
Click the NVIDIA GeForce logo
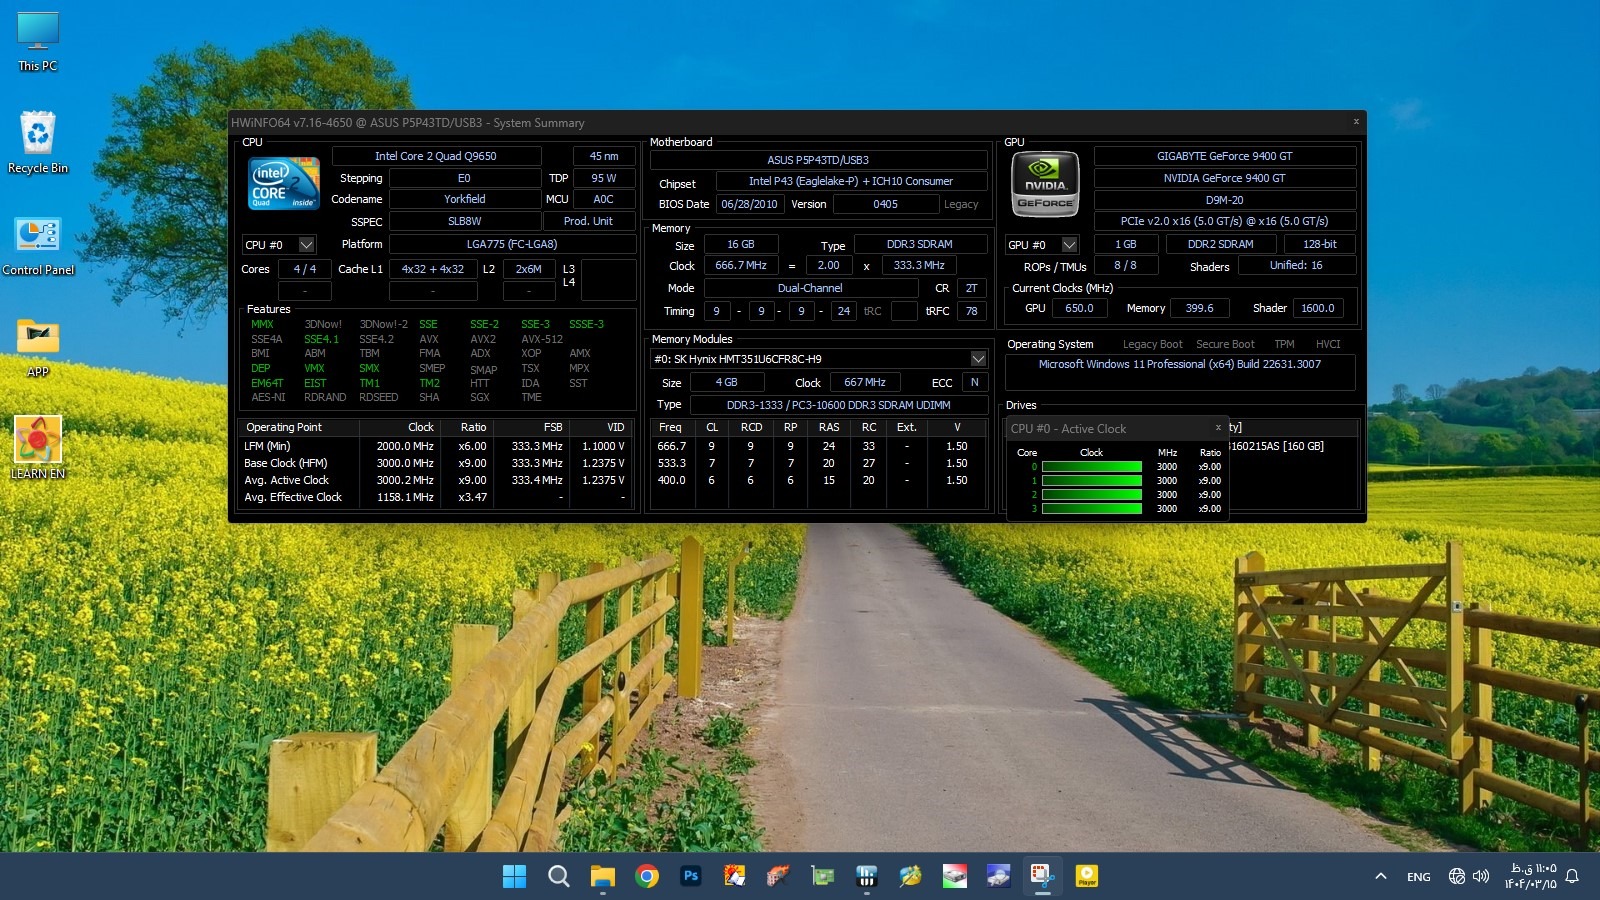tap(1045, 184)
